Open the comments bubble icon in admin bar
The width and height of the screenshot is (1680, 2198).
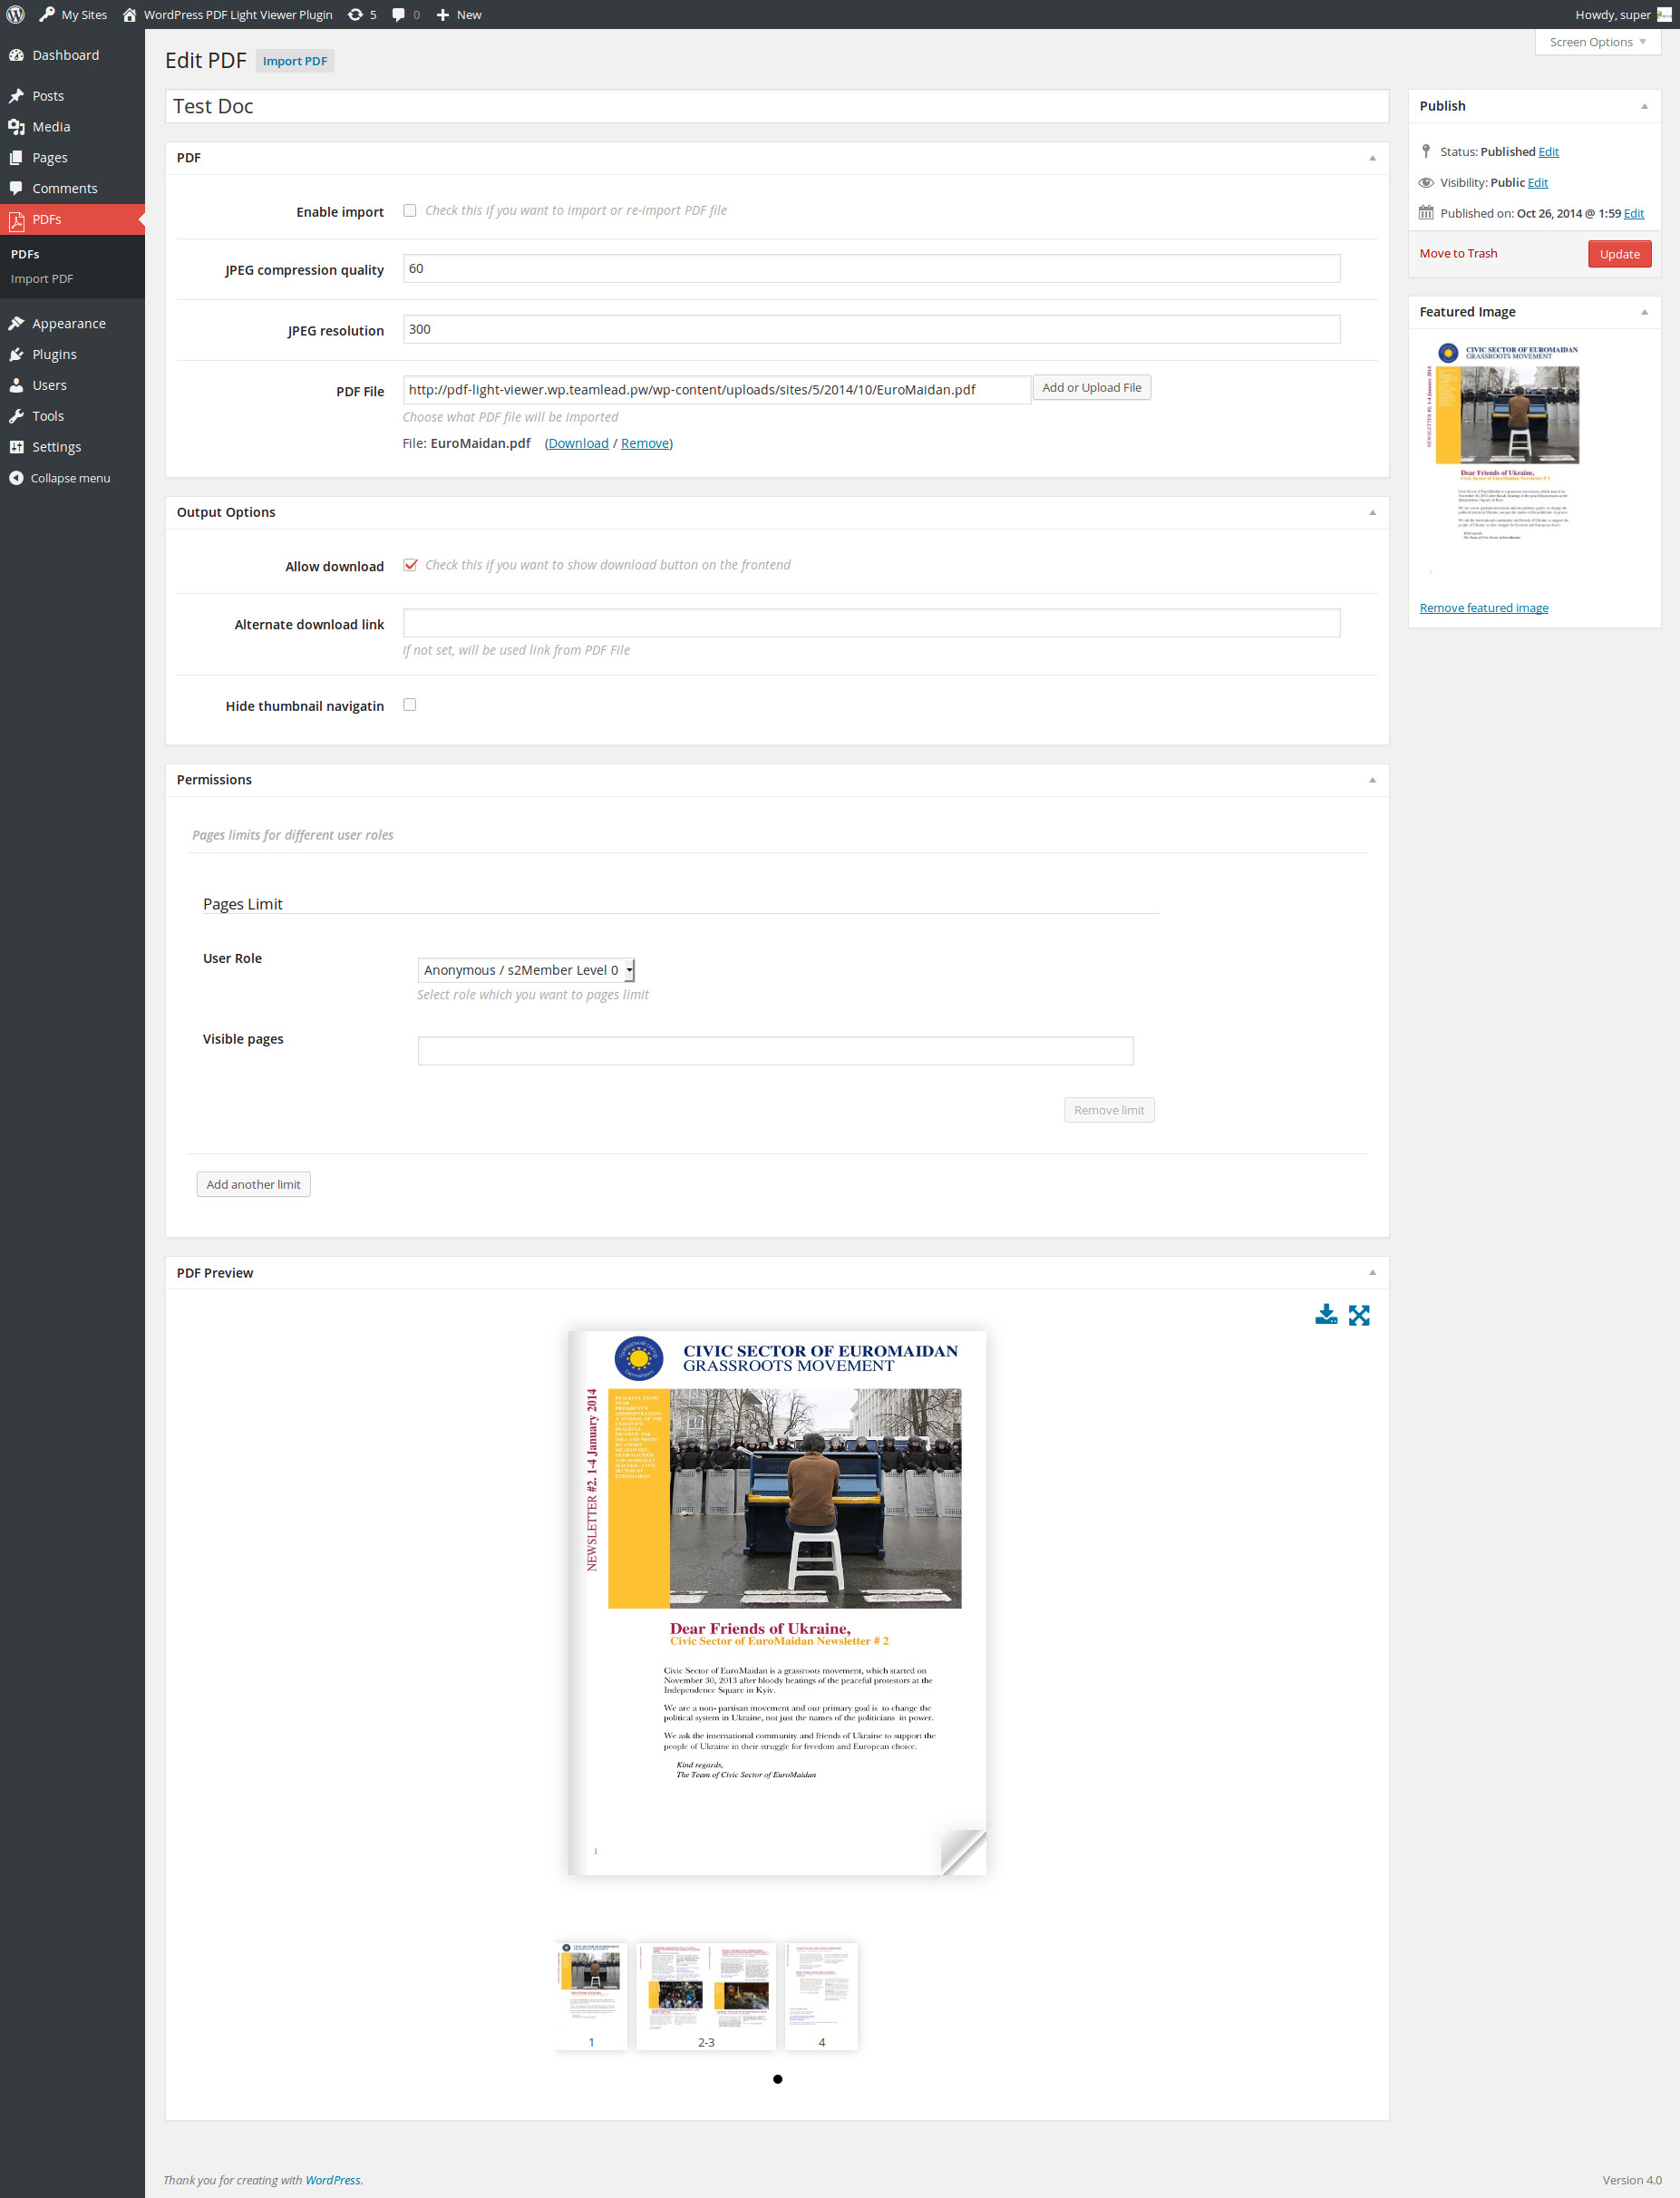tap(398, 15)
